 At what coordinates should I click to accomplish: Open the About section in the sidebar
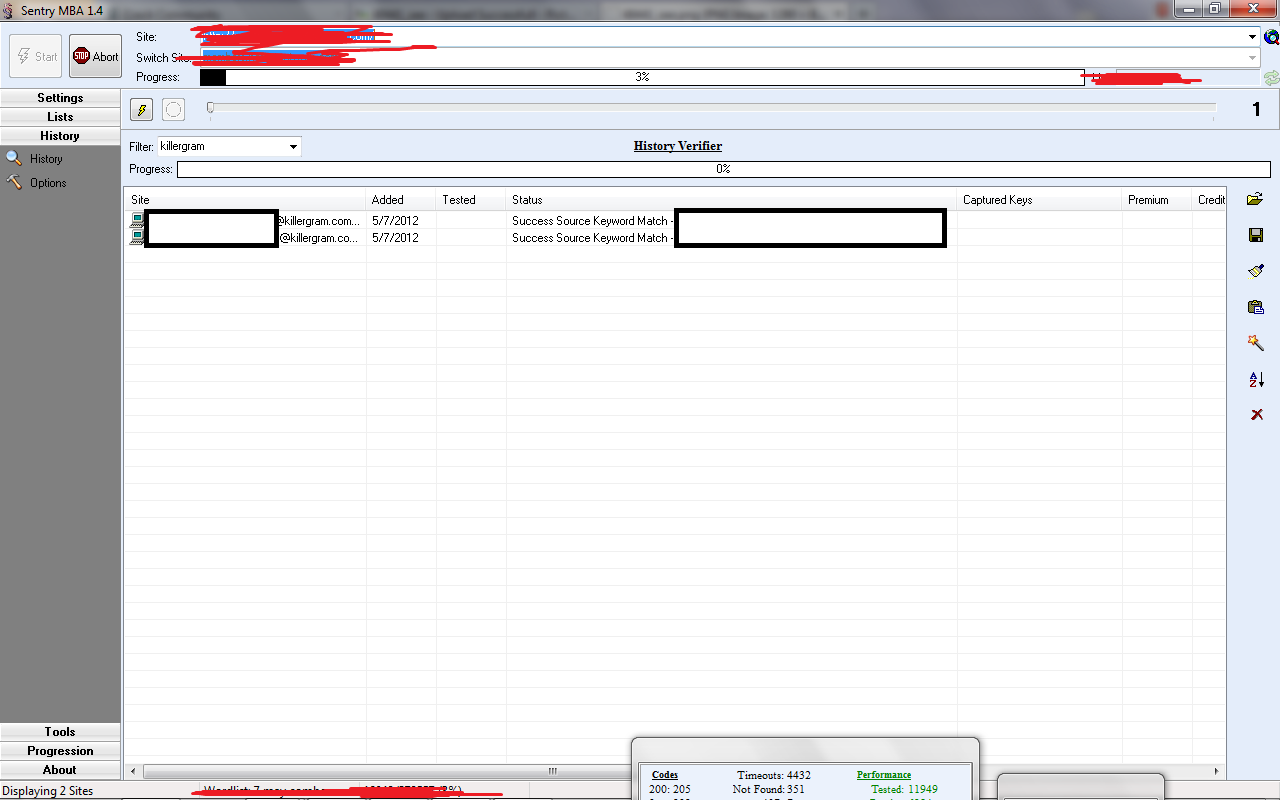click(x=60, y=770)
